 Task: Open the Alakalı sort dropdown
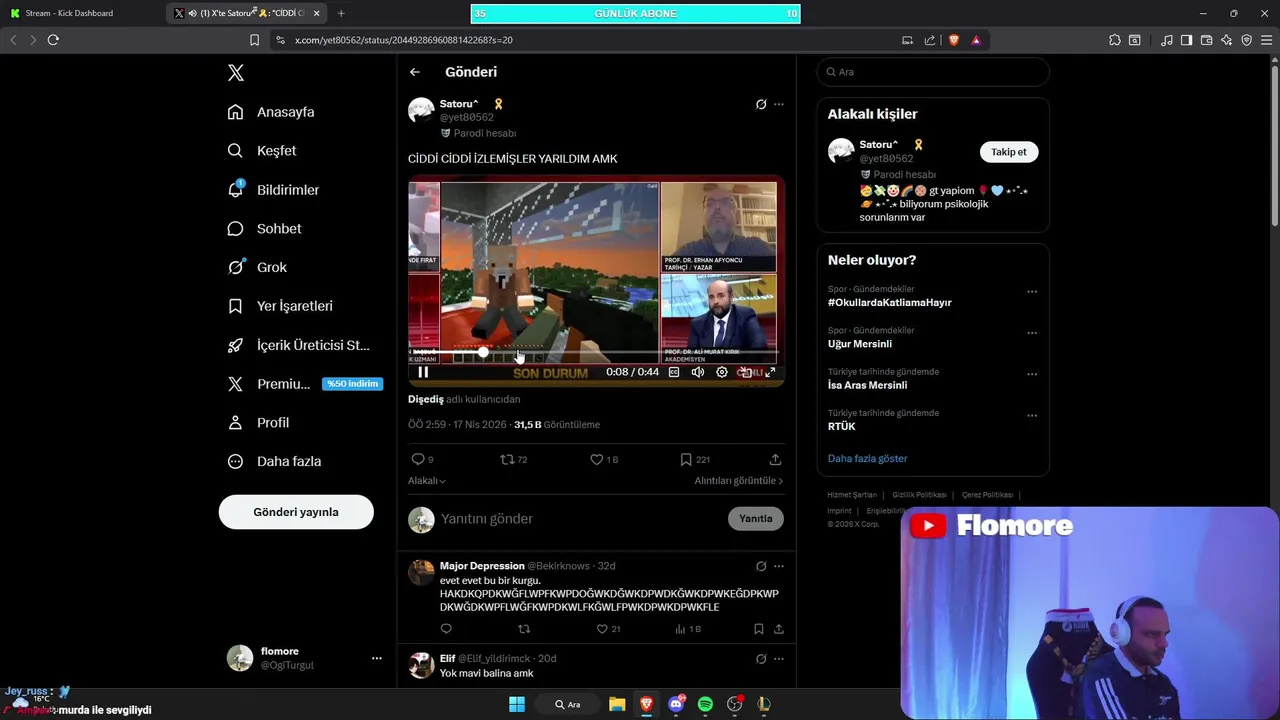point(427,481)
